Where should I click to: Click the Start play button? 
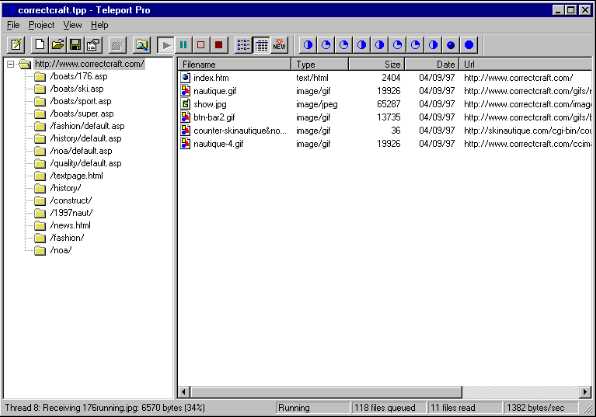(165, 45)
